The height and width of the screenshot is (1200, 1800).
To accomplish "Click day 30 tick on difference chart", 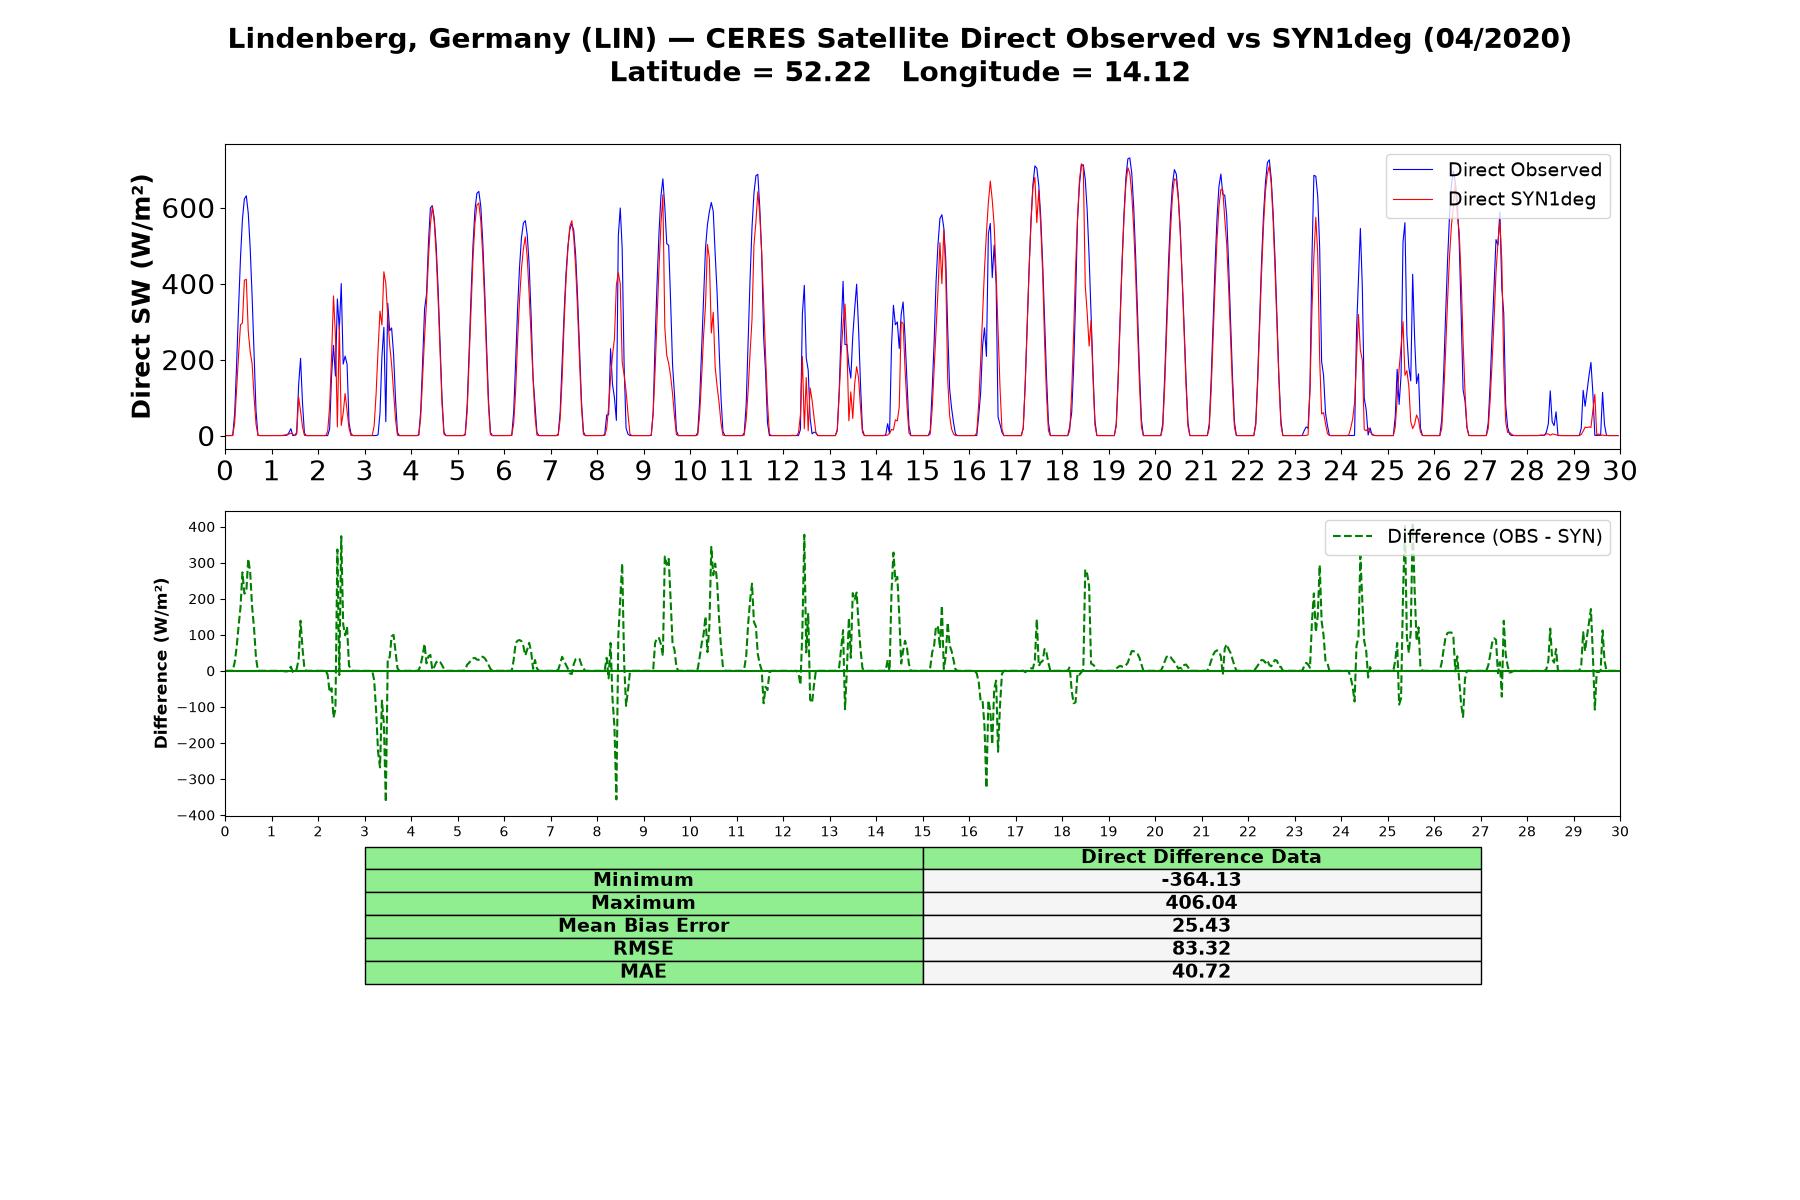I will 1619,832.
